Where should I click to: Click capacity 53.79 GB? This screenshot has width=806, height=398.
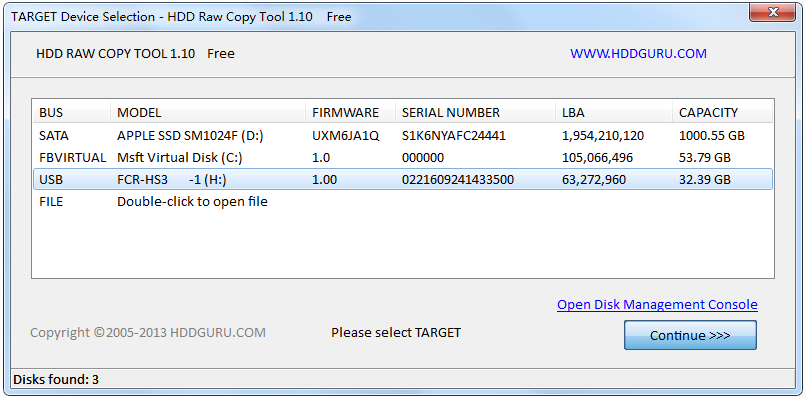point(705,157)
